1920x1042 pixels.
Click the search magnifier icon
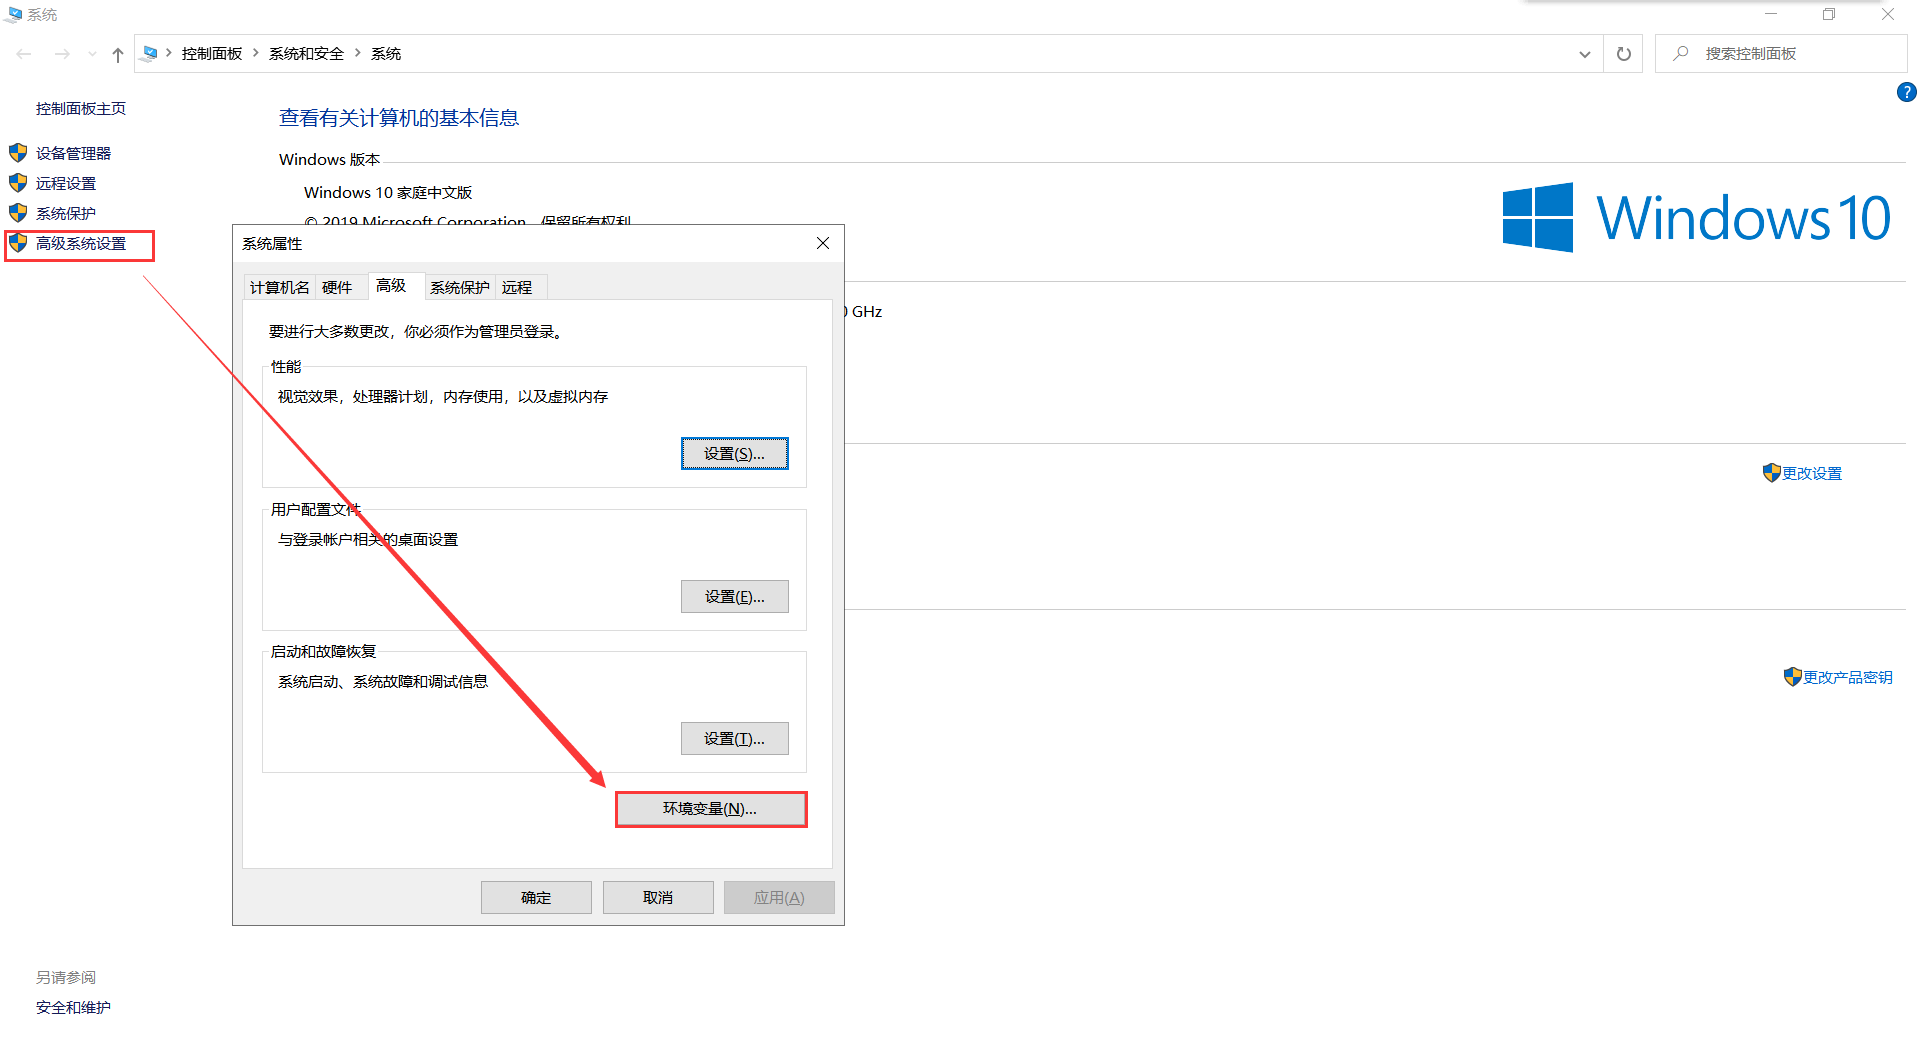click(1681, 53)
